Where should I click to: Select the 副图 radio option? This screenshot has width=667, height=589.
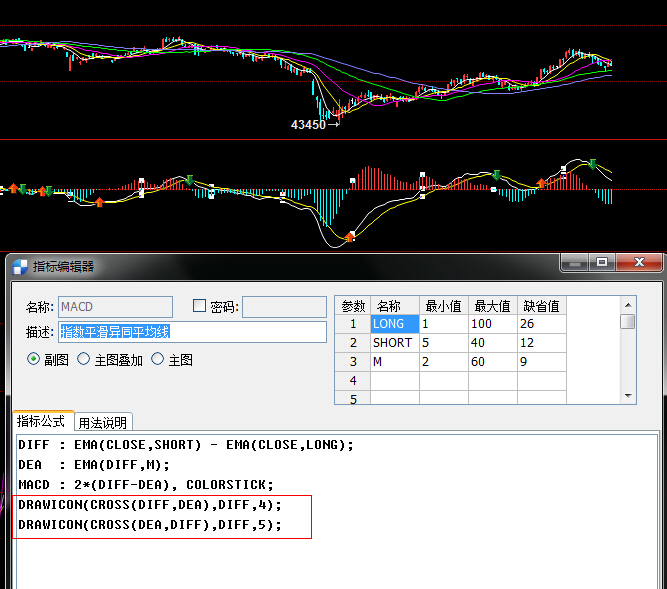pyautogui.click(x=34, y=359)
